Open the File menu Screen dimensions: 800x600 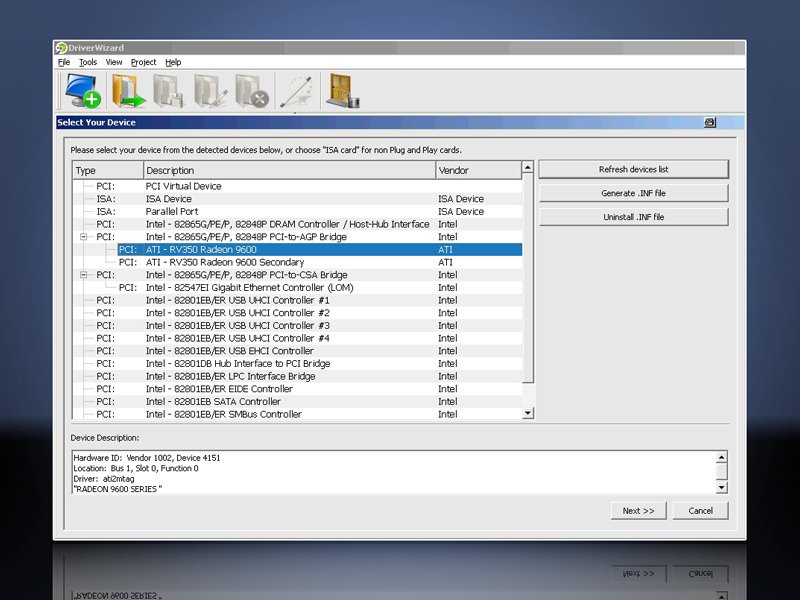pyautogui.click(x=64, y=62)
